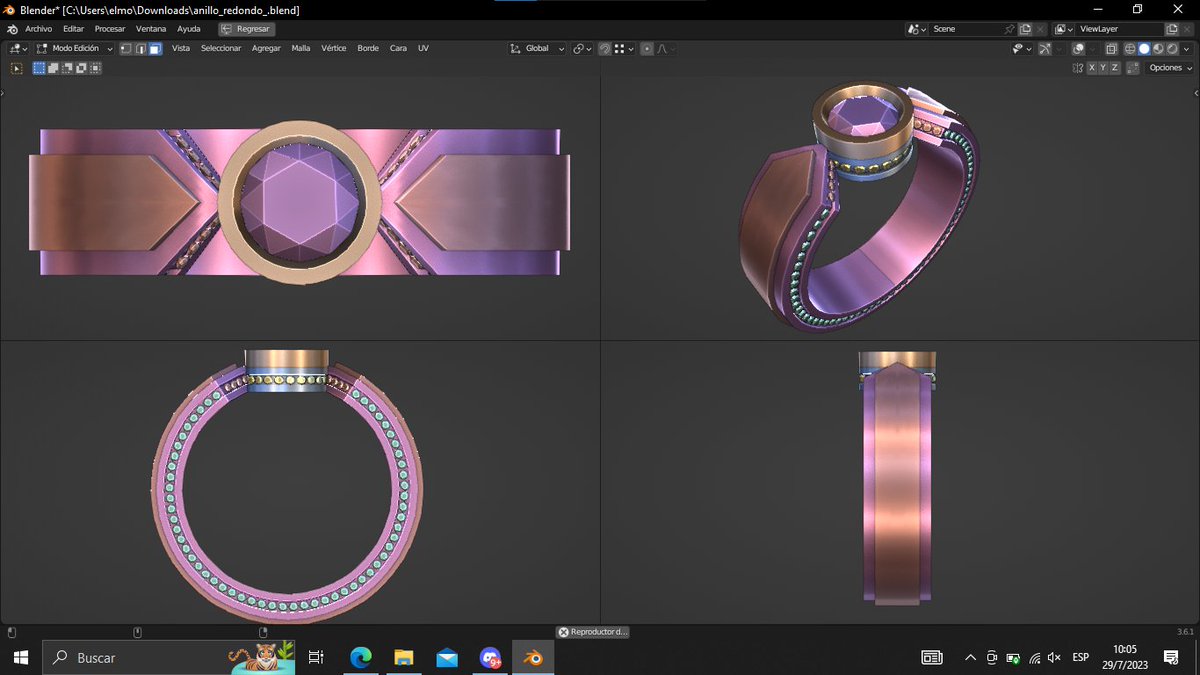
Task: Choose the invert selection mode icon
Action: (81, 68)
